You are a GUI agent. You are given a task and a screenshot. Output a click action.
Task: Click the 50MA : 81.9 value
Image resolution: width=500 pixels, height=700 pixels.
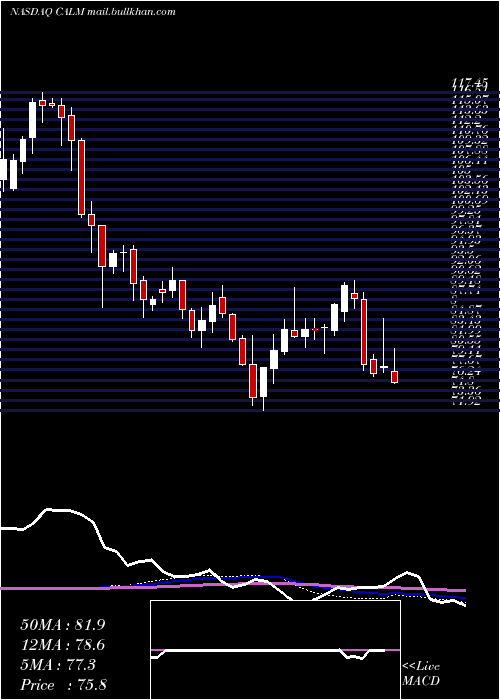pyautogui.click(x=62, y=625)
